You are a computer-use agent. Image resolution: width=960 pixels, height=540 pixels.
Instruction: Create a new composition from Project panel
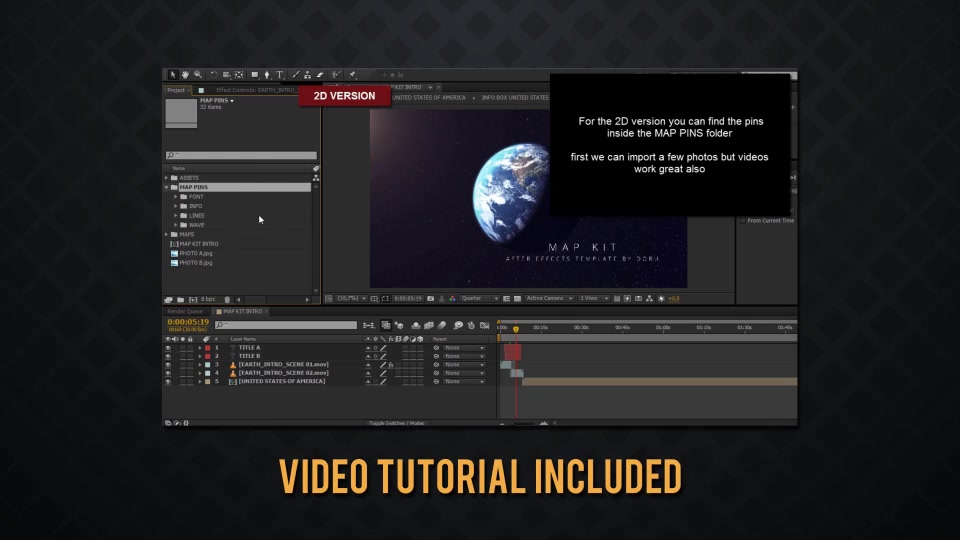pyautogui.click(x=193, y=299)
